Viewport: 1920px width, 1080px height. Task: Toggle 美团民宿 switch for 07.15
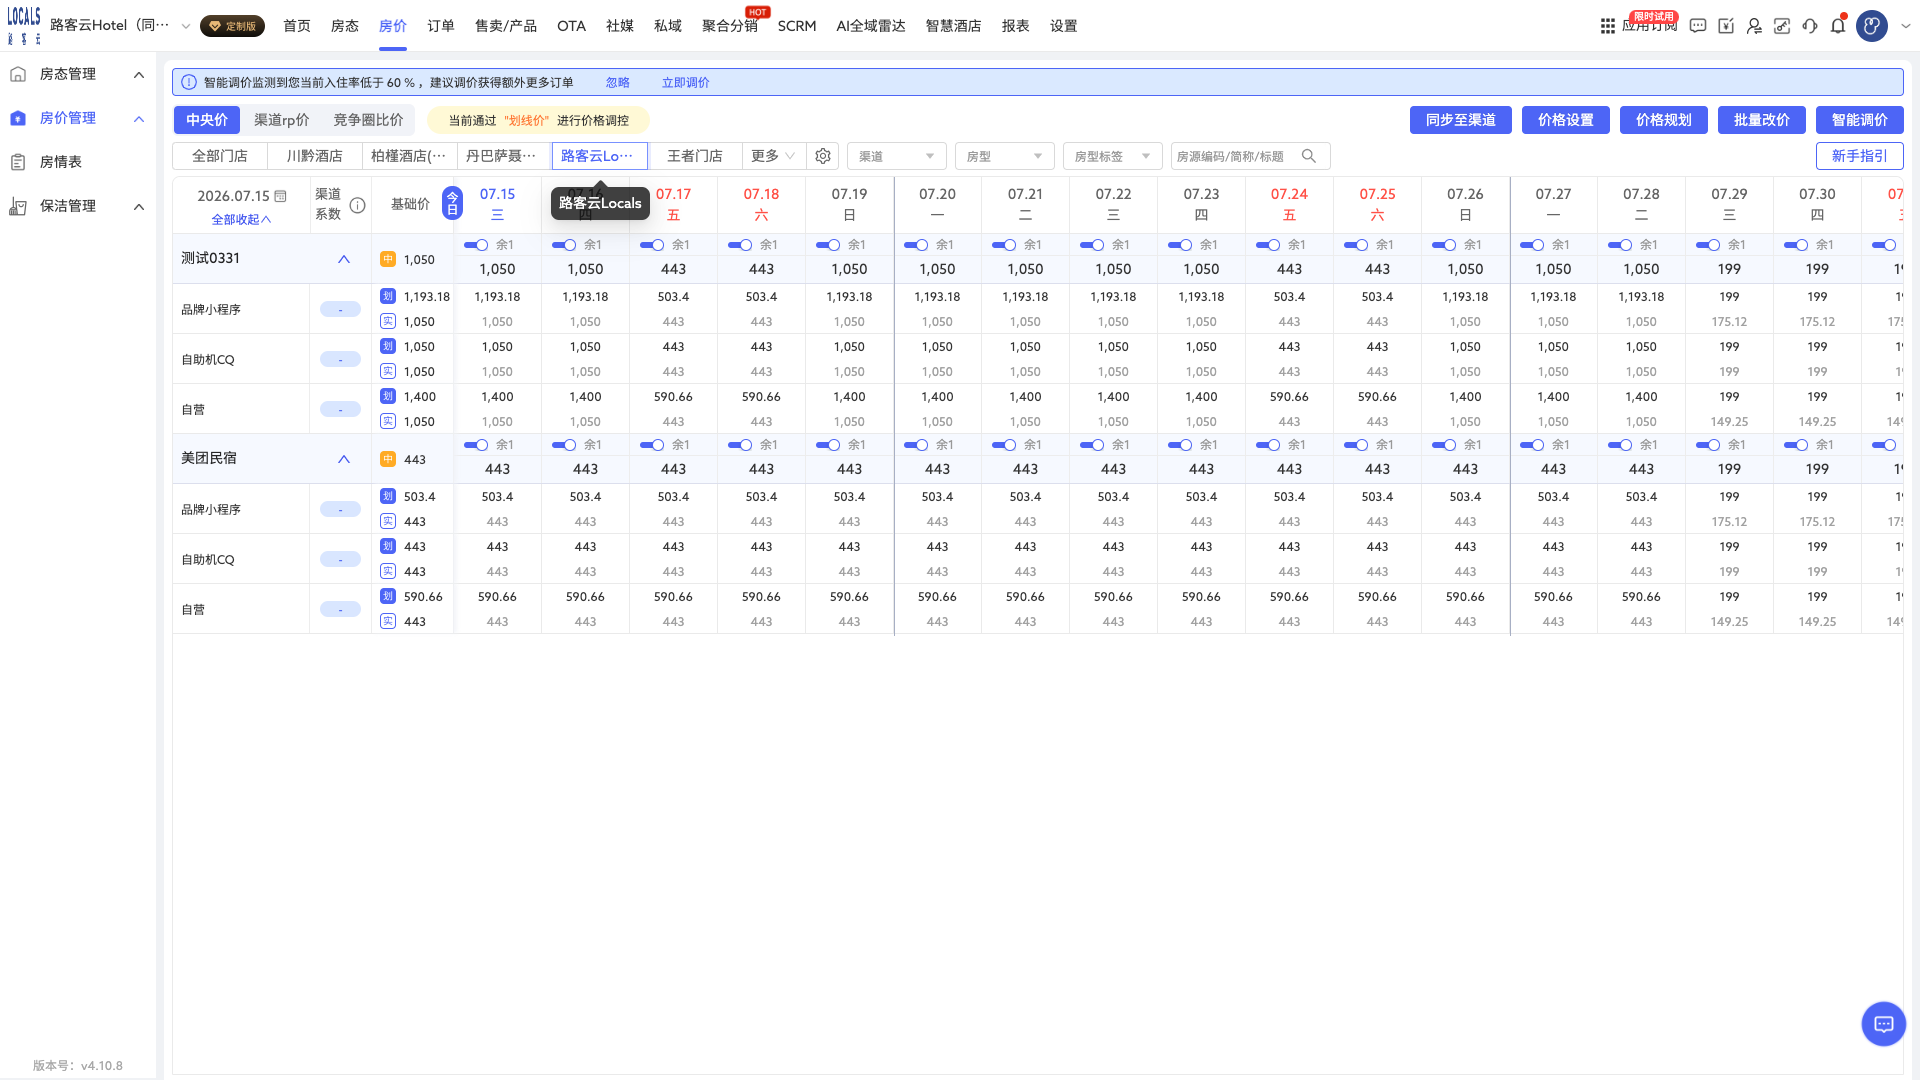[x=476, y=445]
